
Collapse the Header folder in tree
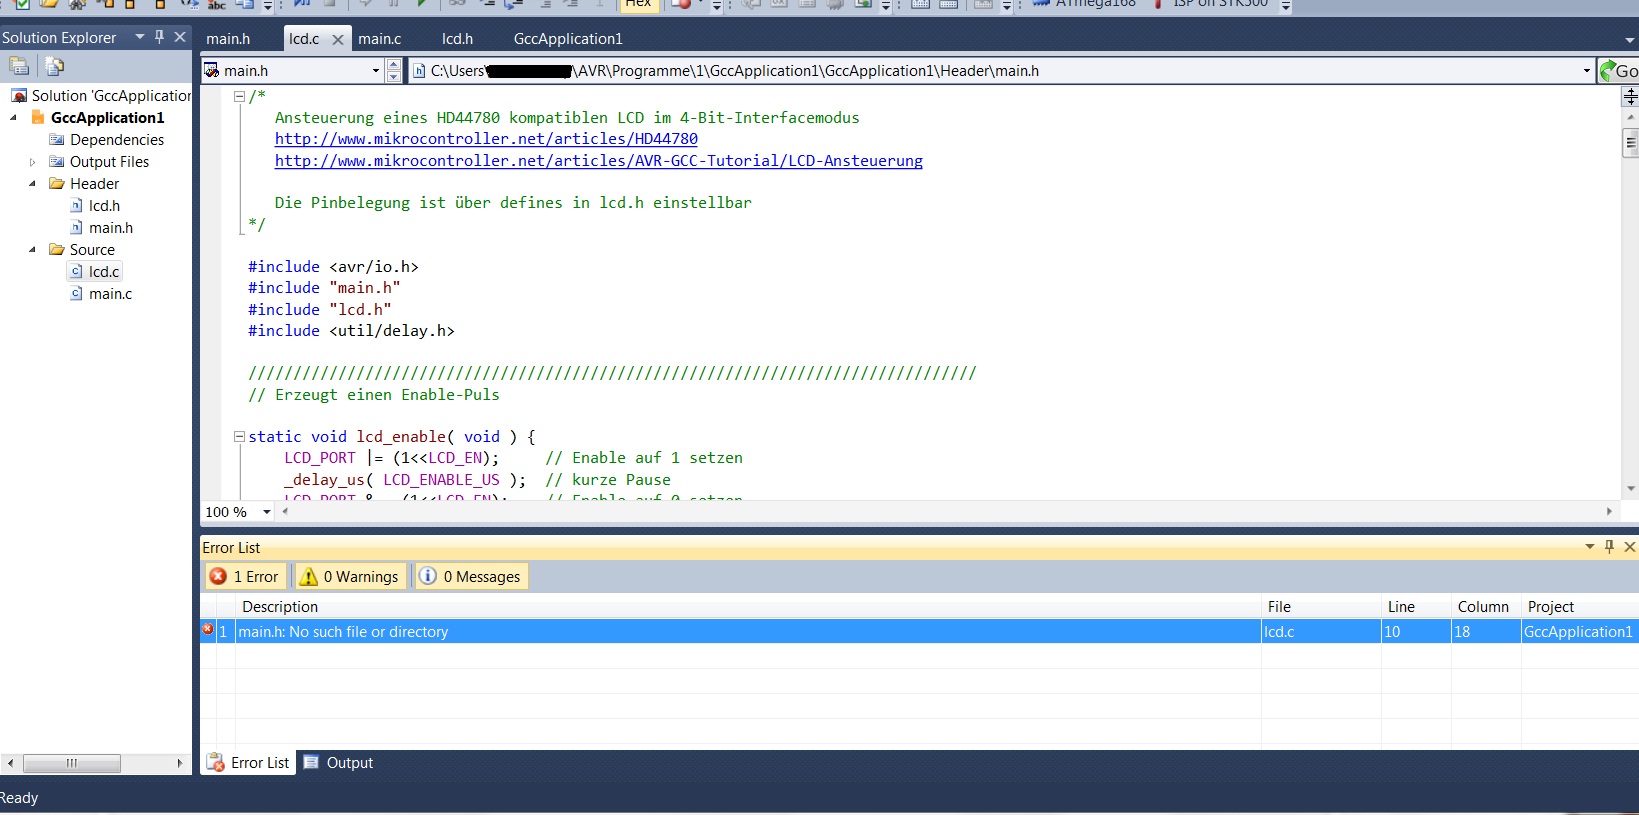32,184
